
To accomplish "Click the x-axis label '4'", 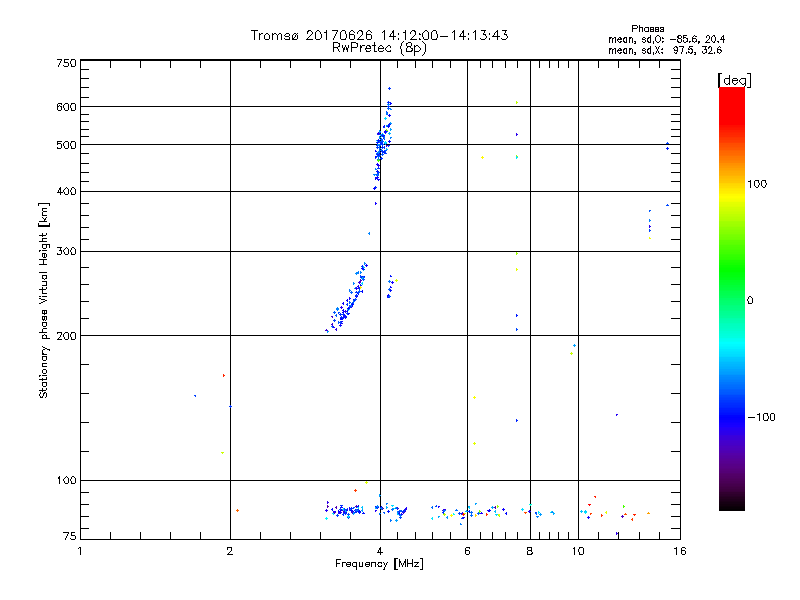I will (x=380, y=551).
